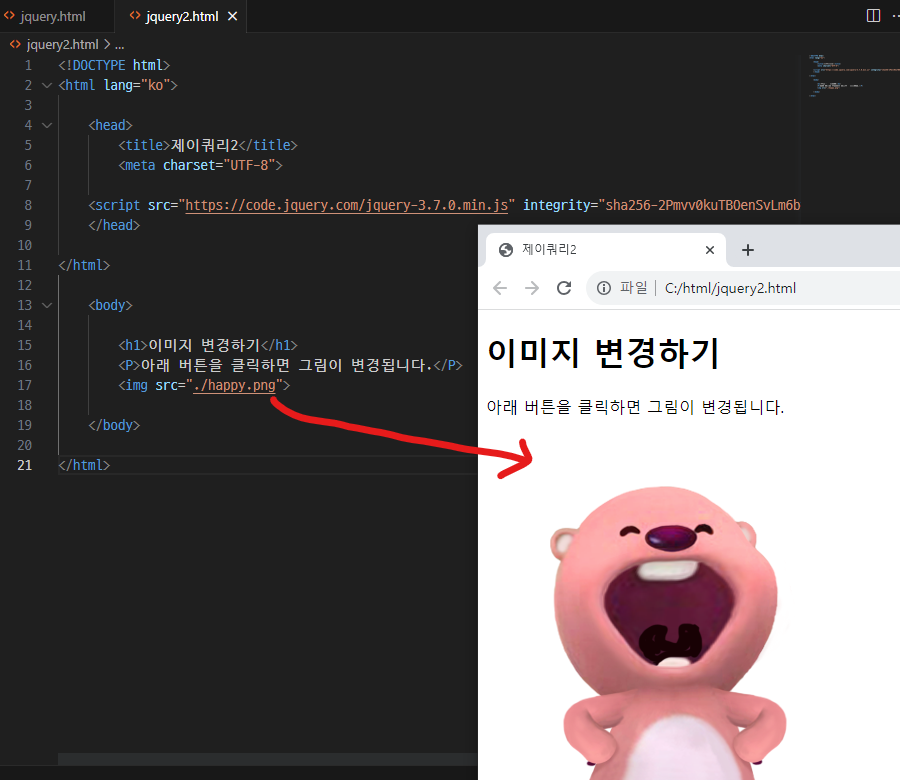Screen dimensions: 900x780
Task: Click the 이미지 변경하기 heading in browser
Action: pyautogui.click(x=603, y=353)
